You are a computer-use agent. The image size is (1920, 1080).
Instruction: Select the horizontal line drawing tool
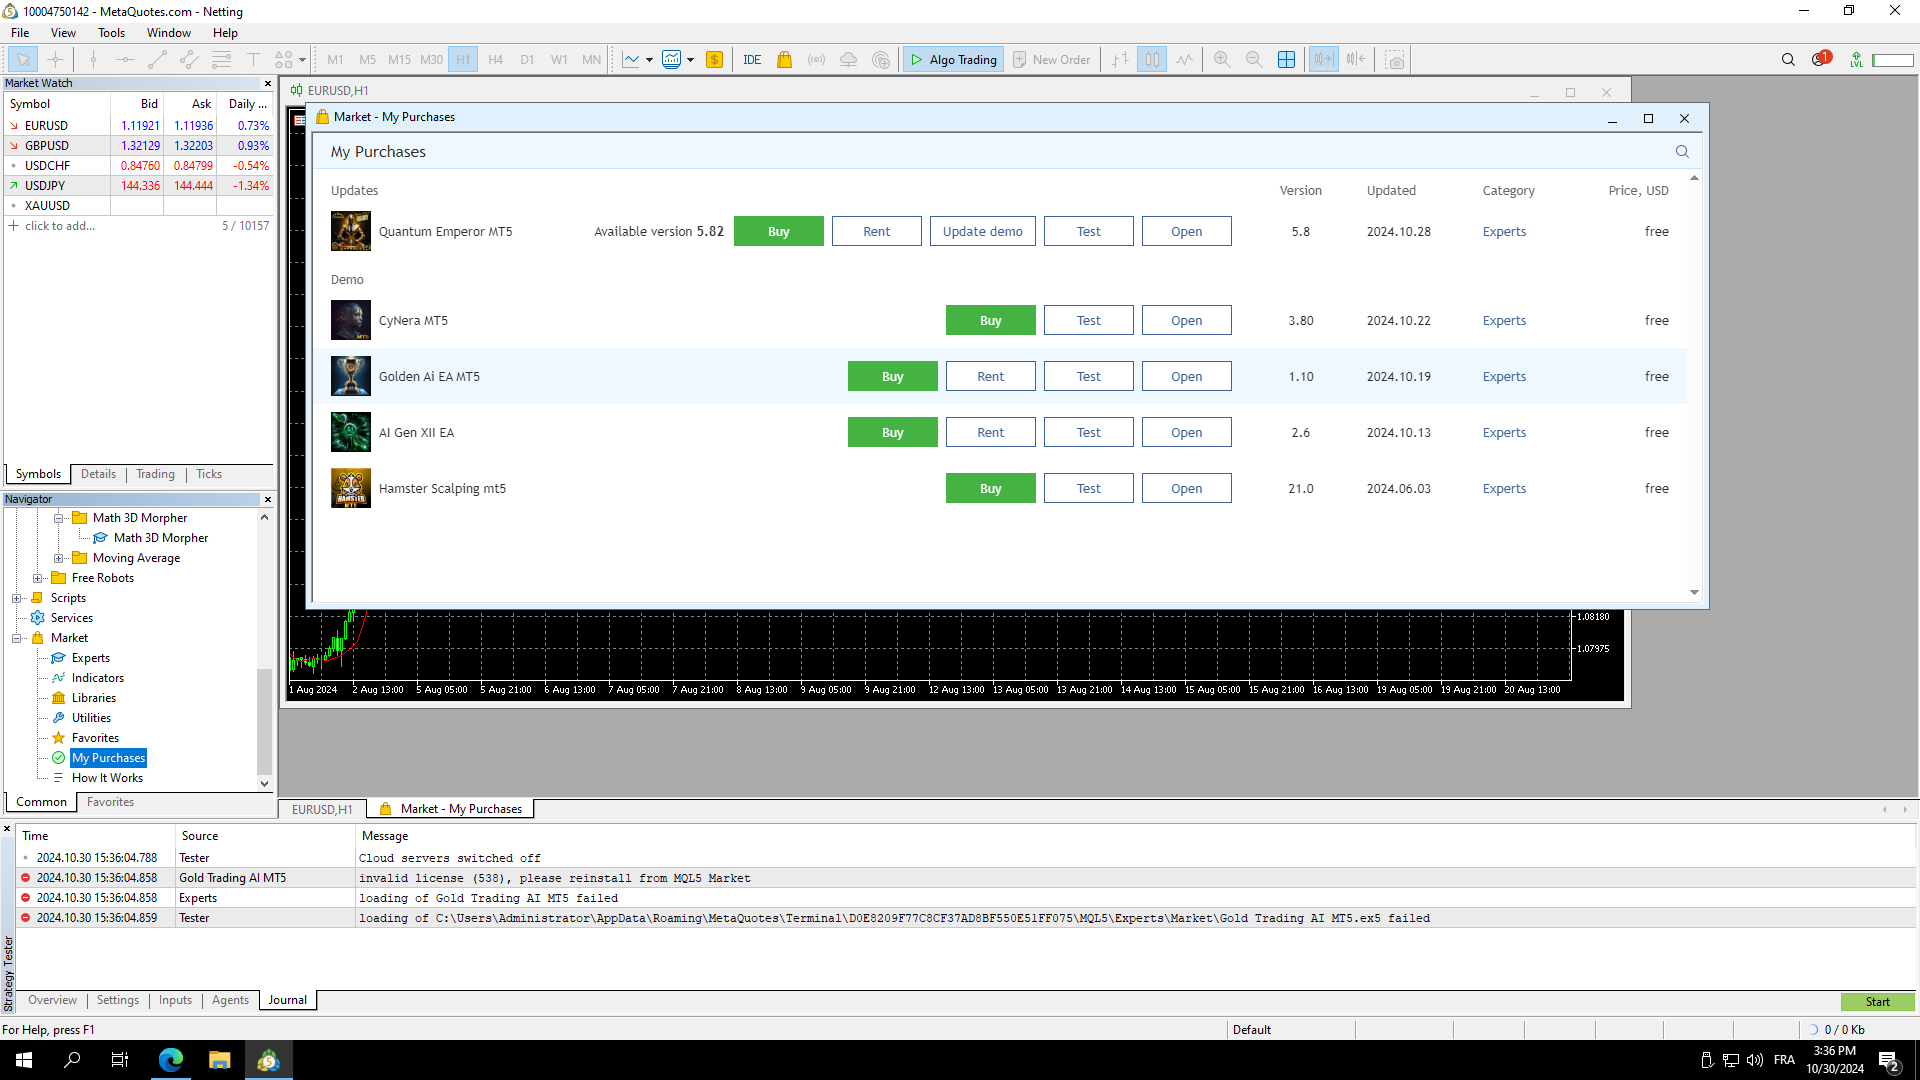(125, 60)
